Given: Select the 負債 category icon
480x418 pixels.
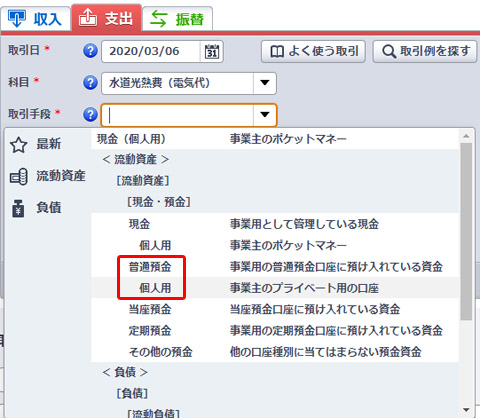Looking at the screenshot, I should pos(18,208).
